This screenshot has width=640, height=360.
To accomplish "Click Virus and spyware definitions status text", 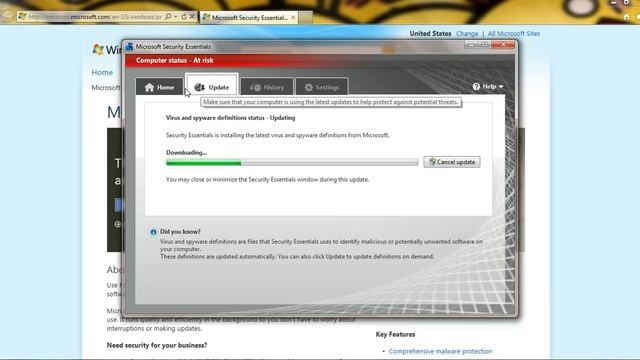I will 230,118.
